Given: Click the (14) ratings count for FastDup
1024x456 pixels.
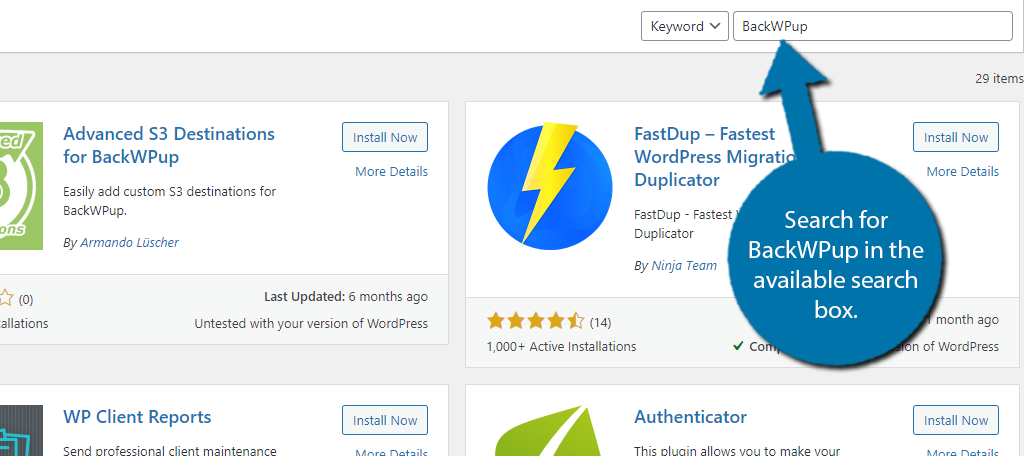Looking at the screenshot, I should (600, 322).
